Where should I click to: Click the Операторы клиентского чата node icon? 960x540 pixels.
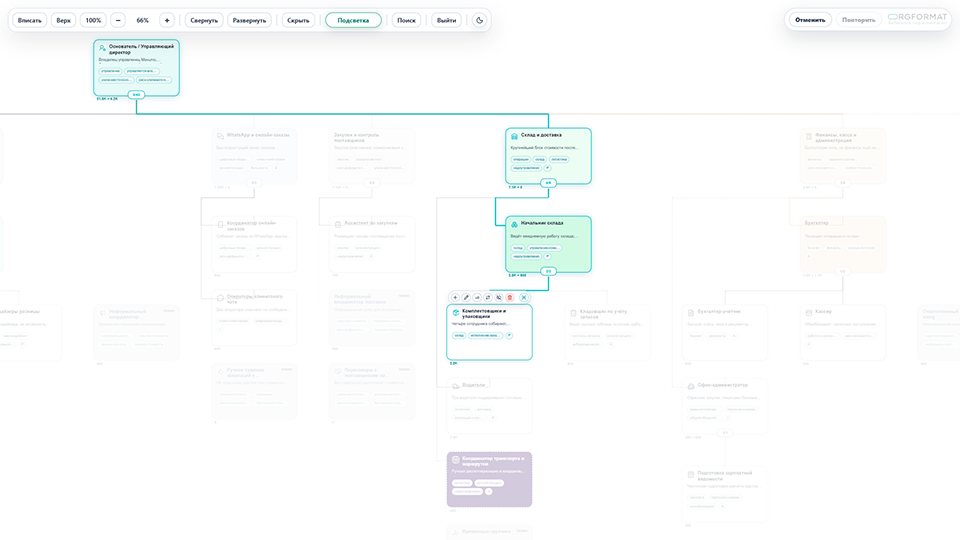click(x=220, y=298)
